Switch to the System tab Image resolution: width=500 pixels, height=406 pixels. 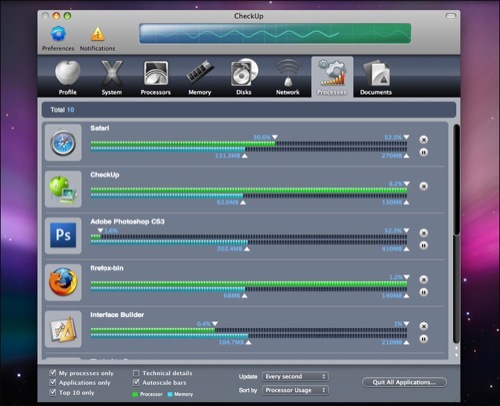(112, 77)
